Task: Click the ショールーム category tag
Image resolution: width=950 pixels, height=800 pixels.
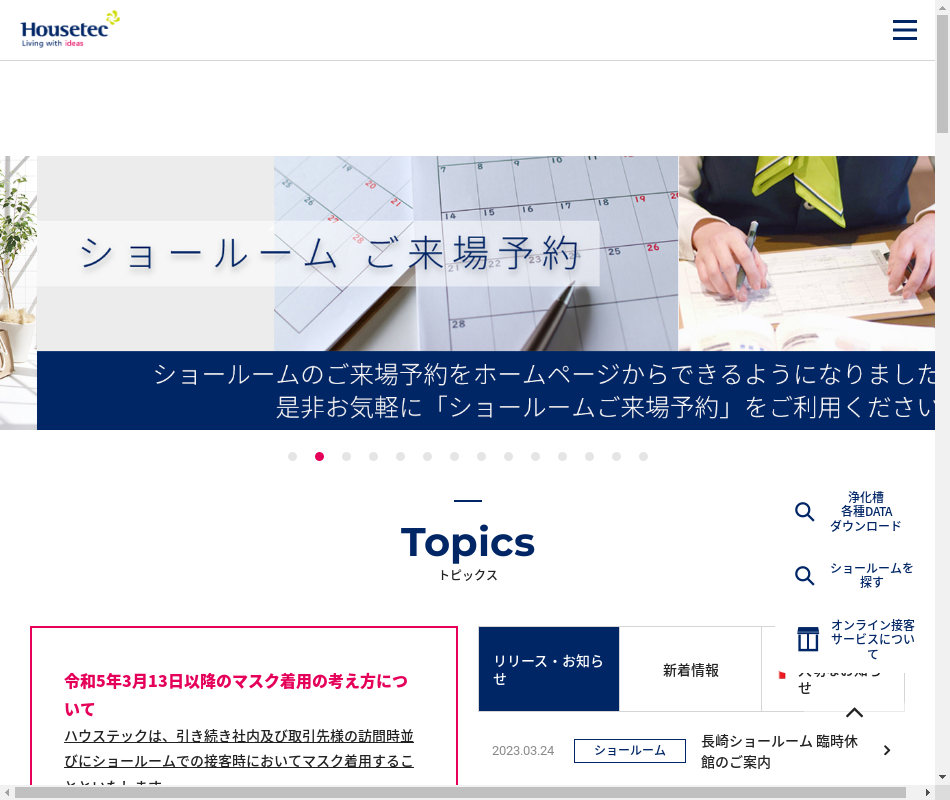Action: coord(629,750)
